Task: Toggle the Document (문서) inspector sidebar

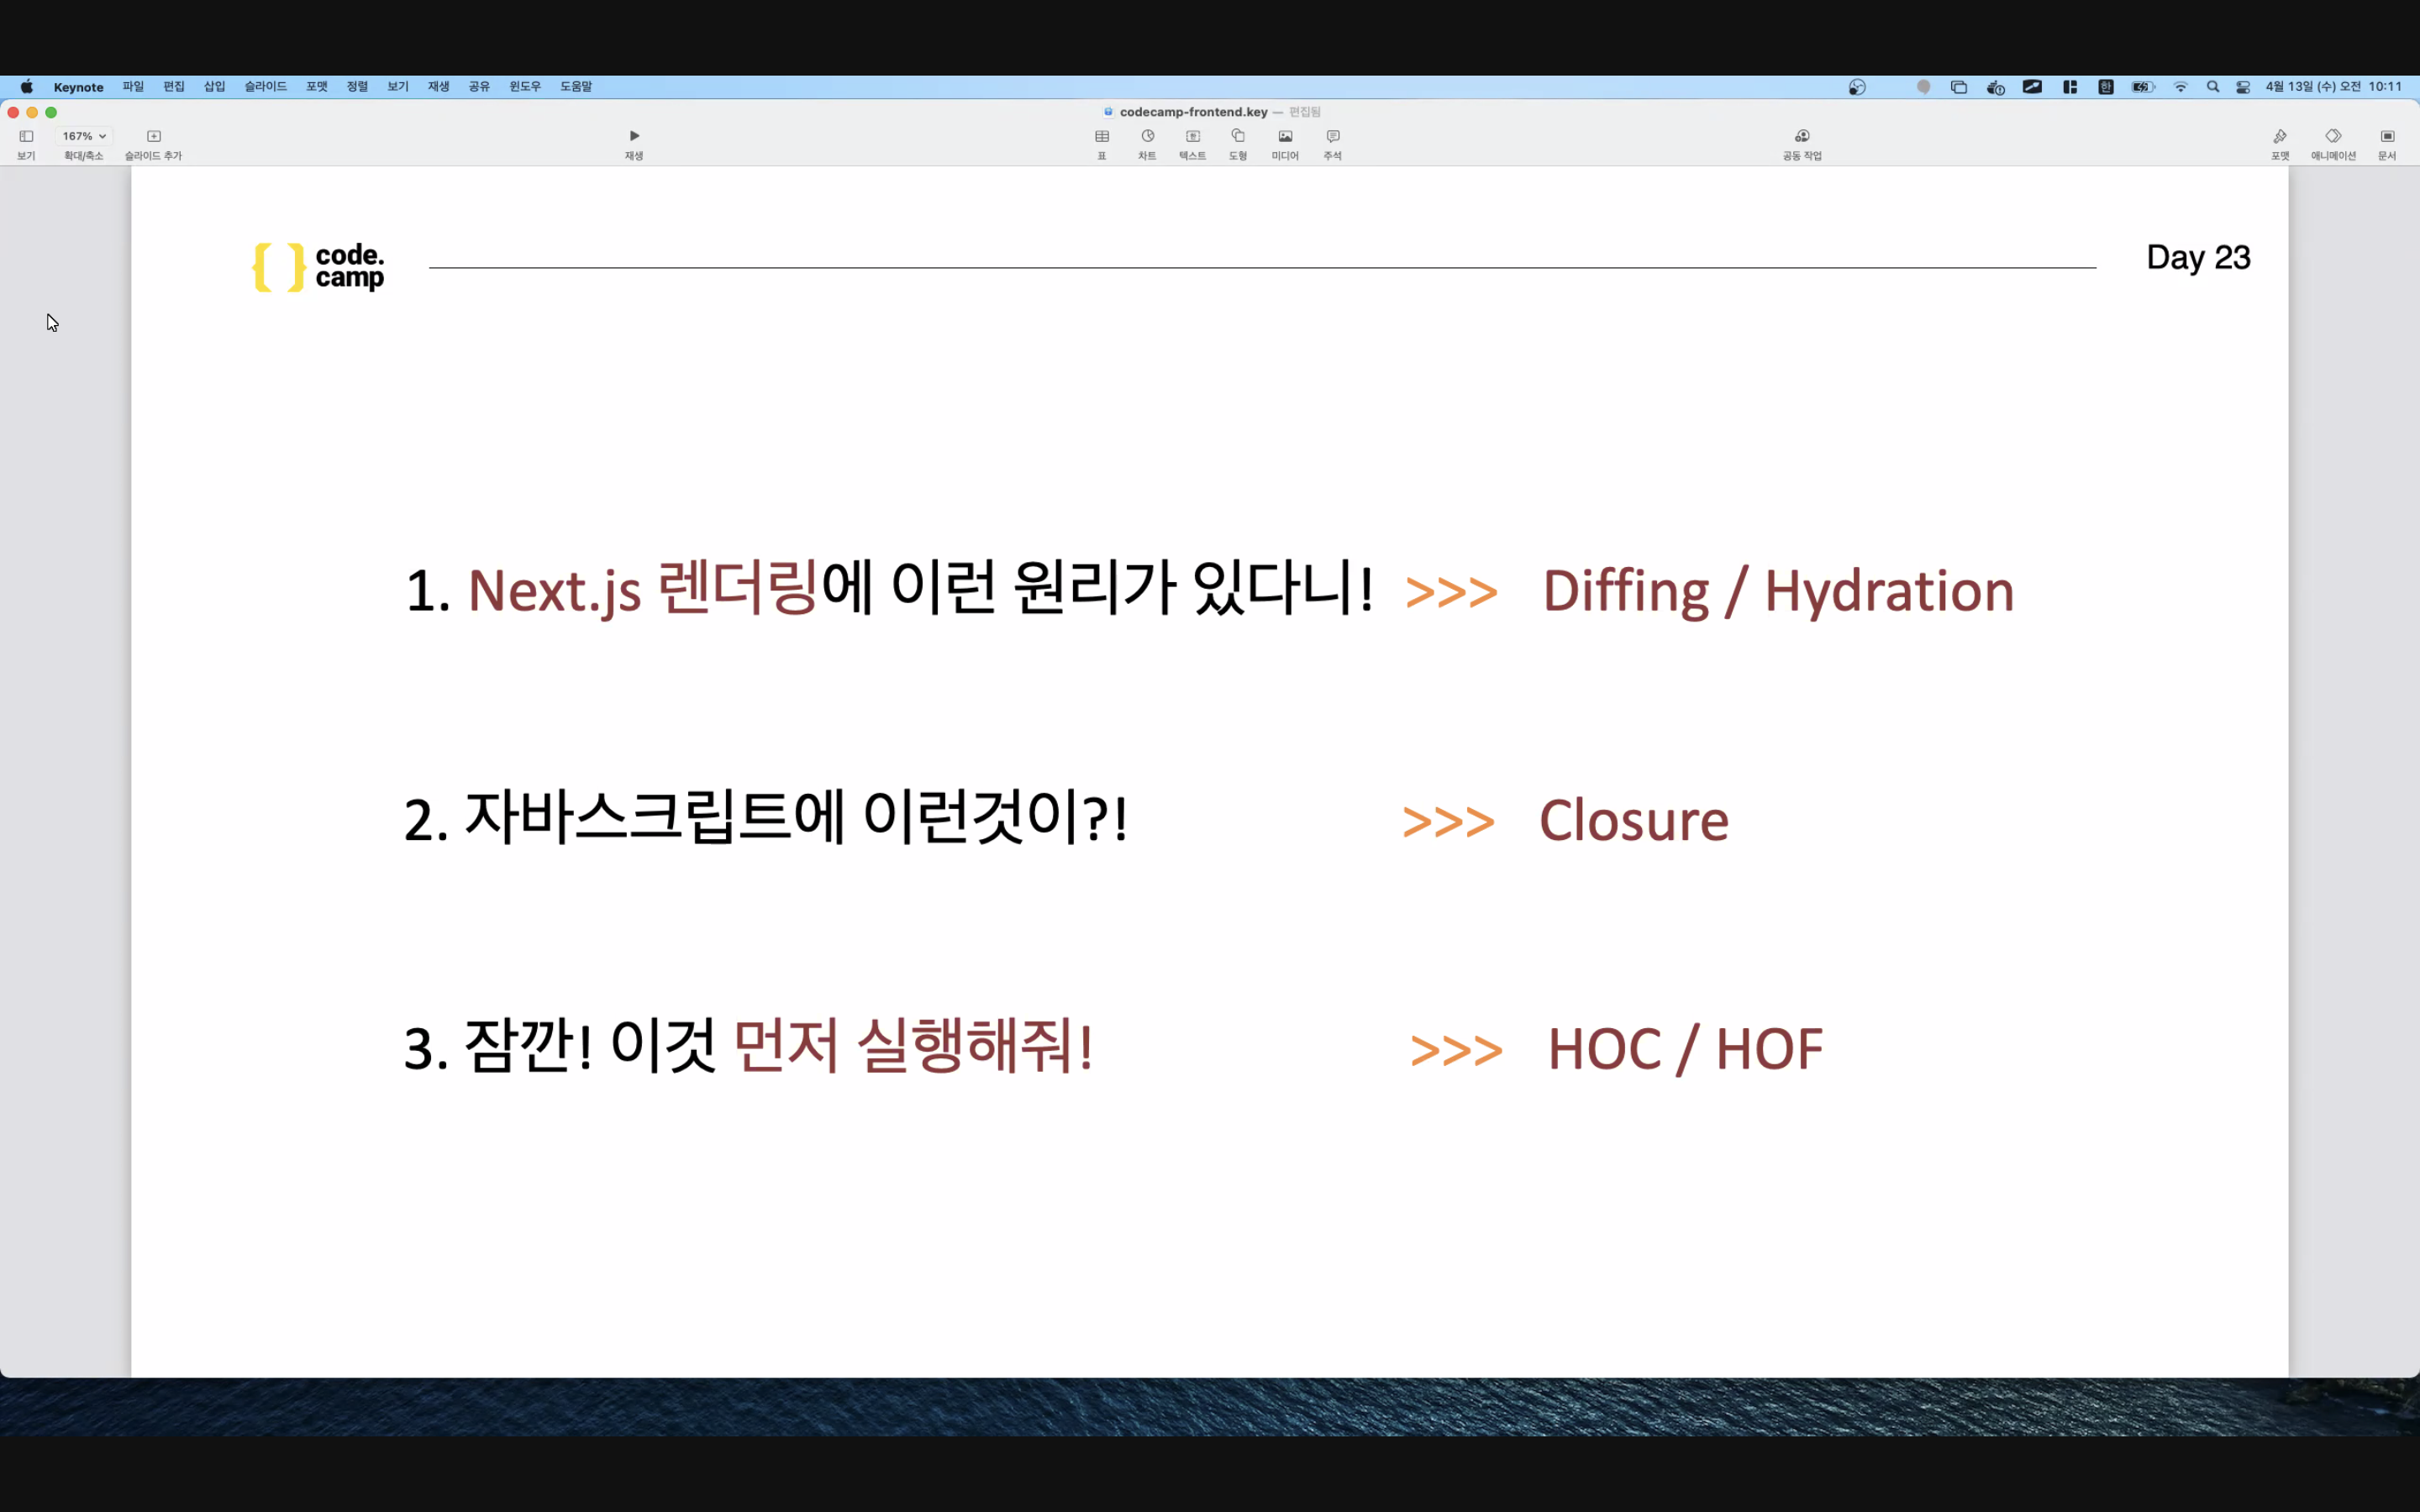Action: click(x=2387, y=137)
